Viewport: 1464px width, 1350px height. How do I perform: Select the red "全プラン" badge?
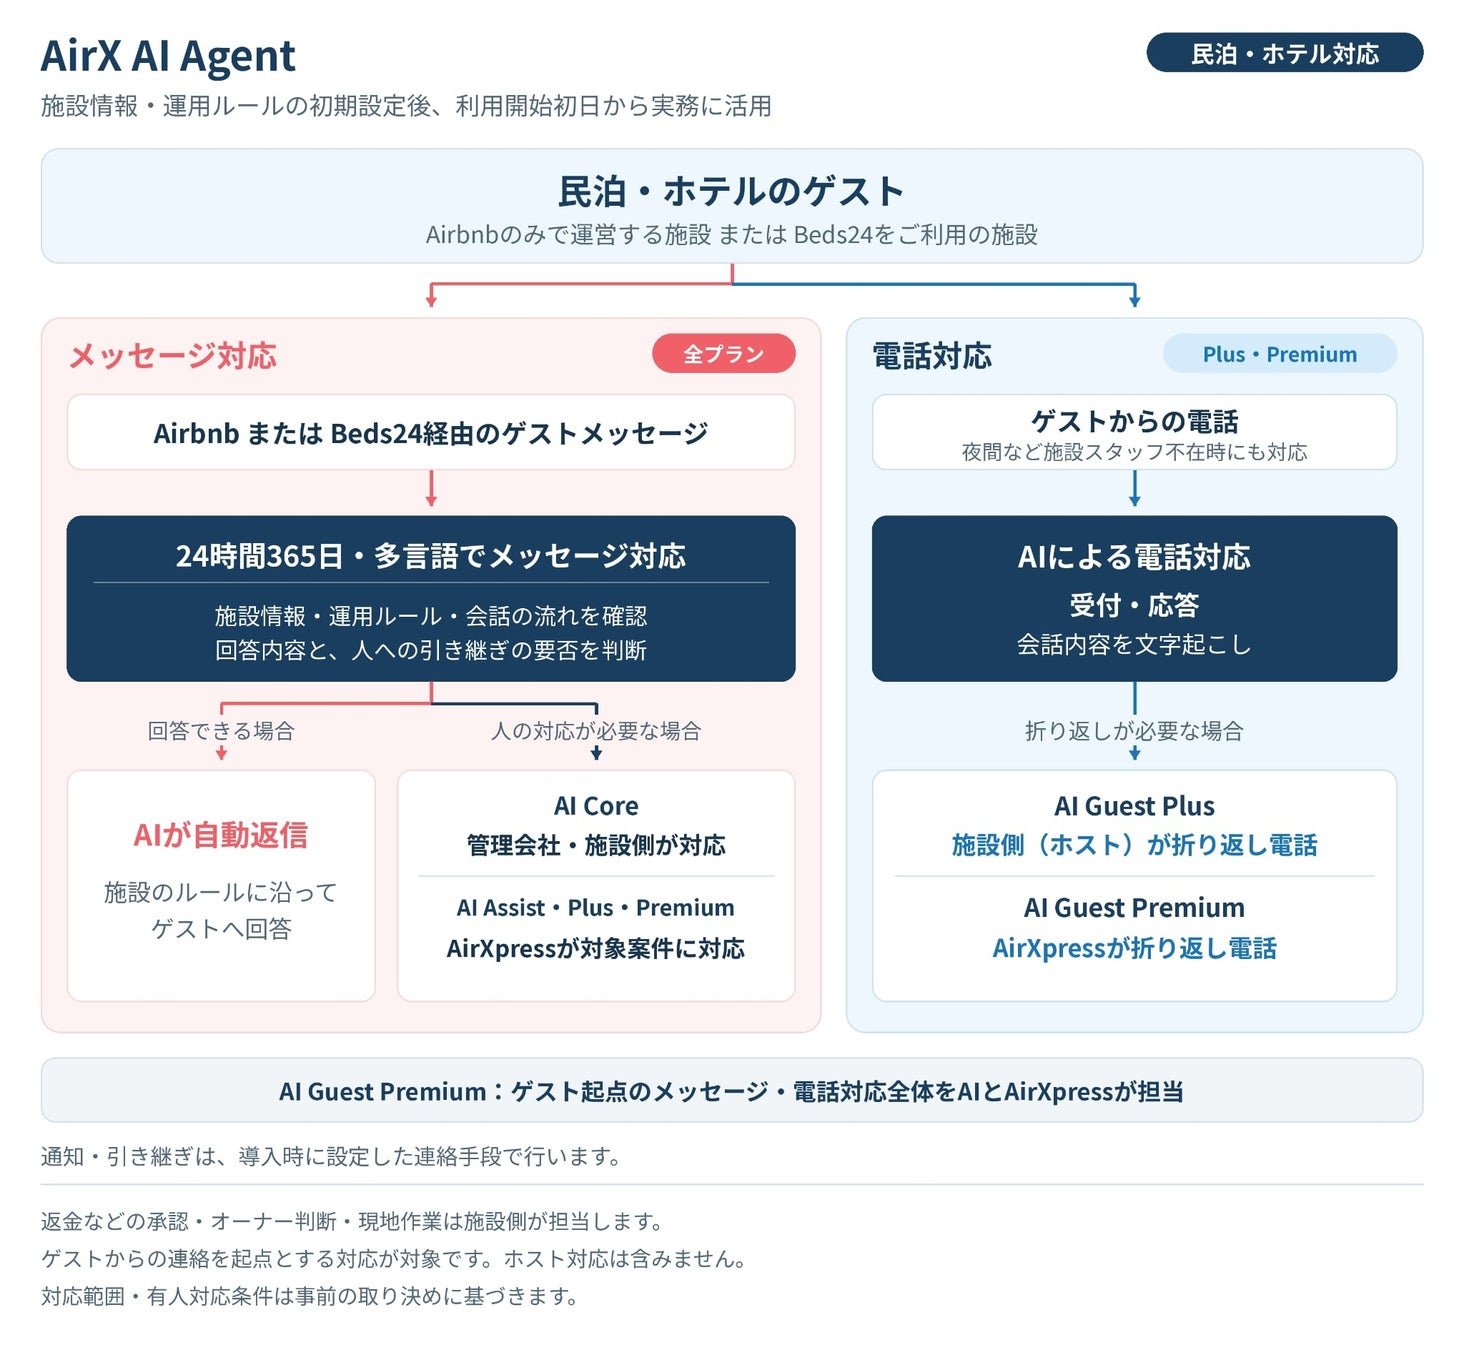(723, 354)
